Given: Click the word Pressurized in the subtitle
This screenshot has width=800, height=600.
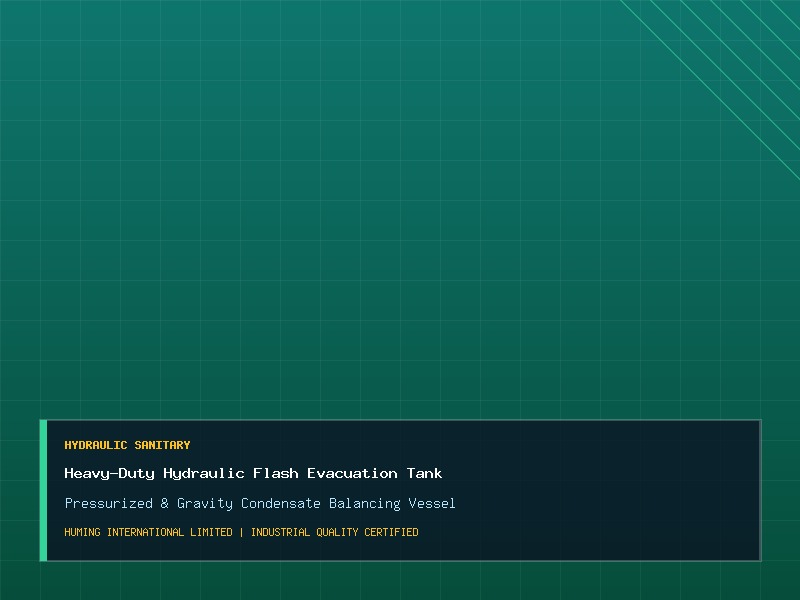Looking at the screenshot, I should 109,504.
